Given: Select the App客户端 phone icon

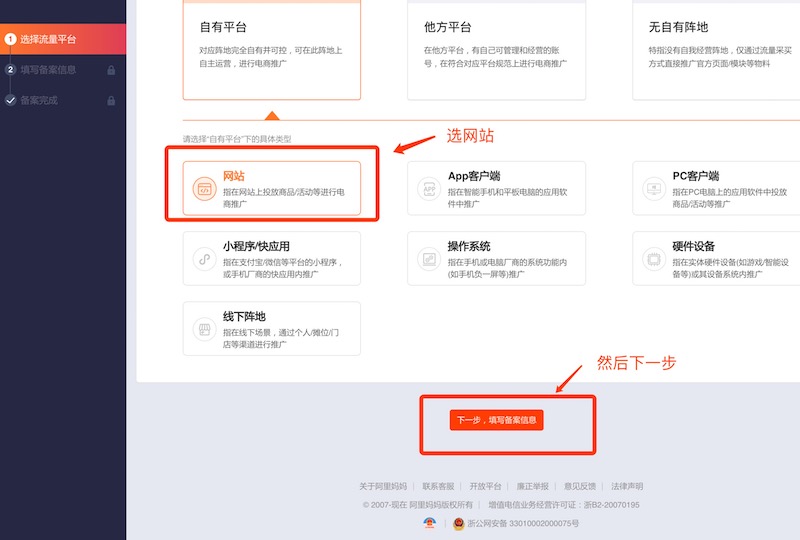Looking at the screenshot, I should coord(429,188).
